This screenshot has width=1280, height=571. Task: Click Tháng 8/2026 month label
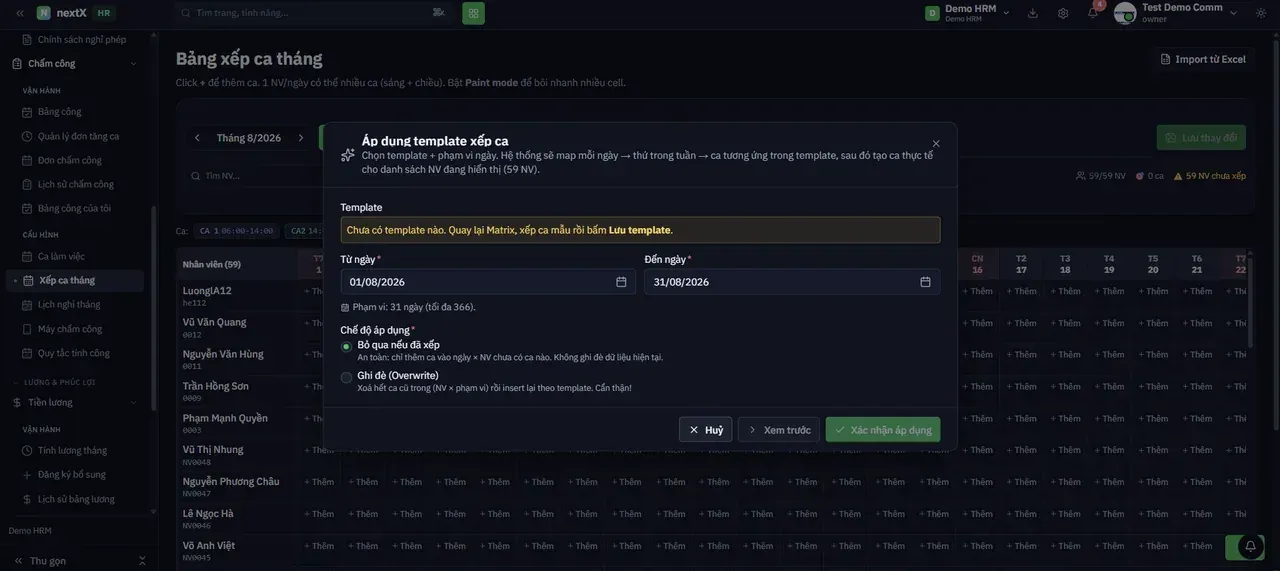[249, 138]
